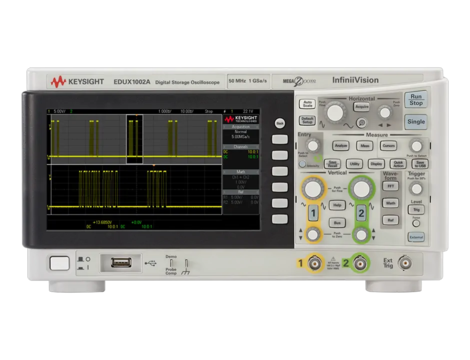Toggle the Math waveform key
Image resolution: width=470 pixels, height=360 pixels.
(x=390, y=203)
